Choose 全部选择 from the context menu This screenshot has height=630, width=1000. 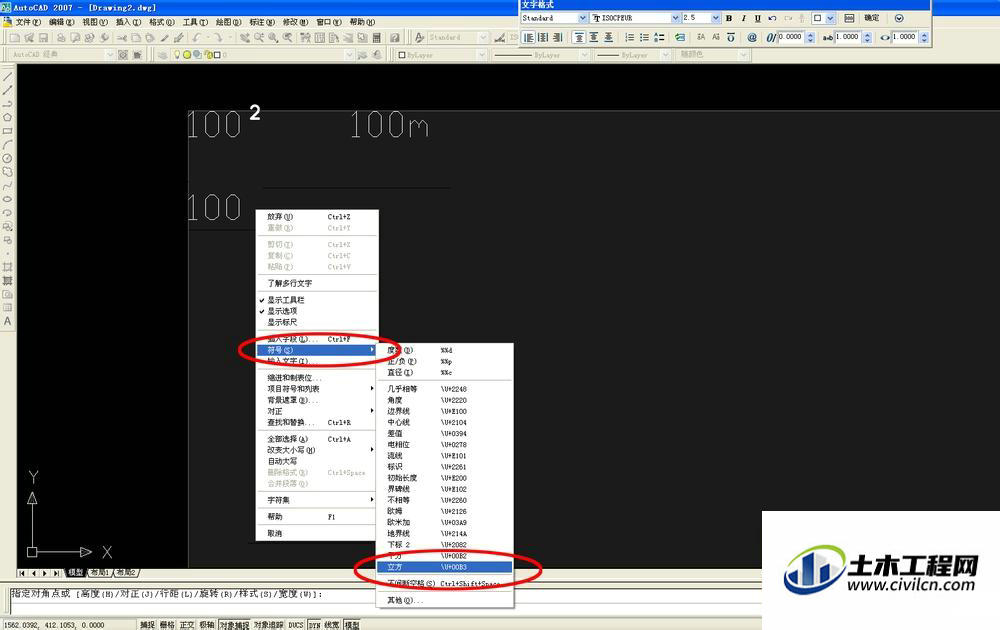tap(317, 439)
